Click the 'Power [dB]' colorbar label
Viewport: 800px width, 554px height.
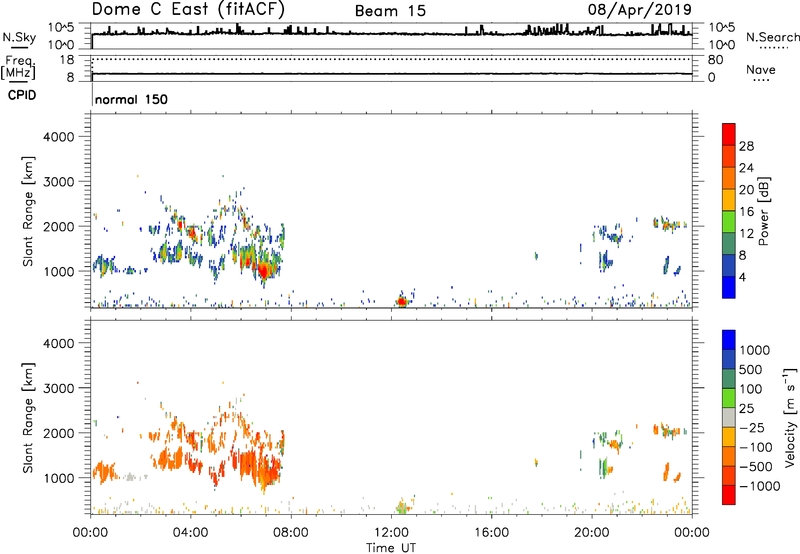point(763,211)
